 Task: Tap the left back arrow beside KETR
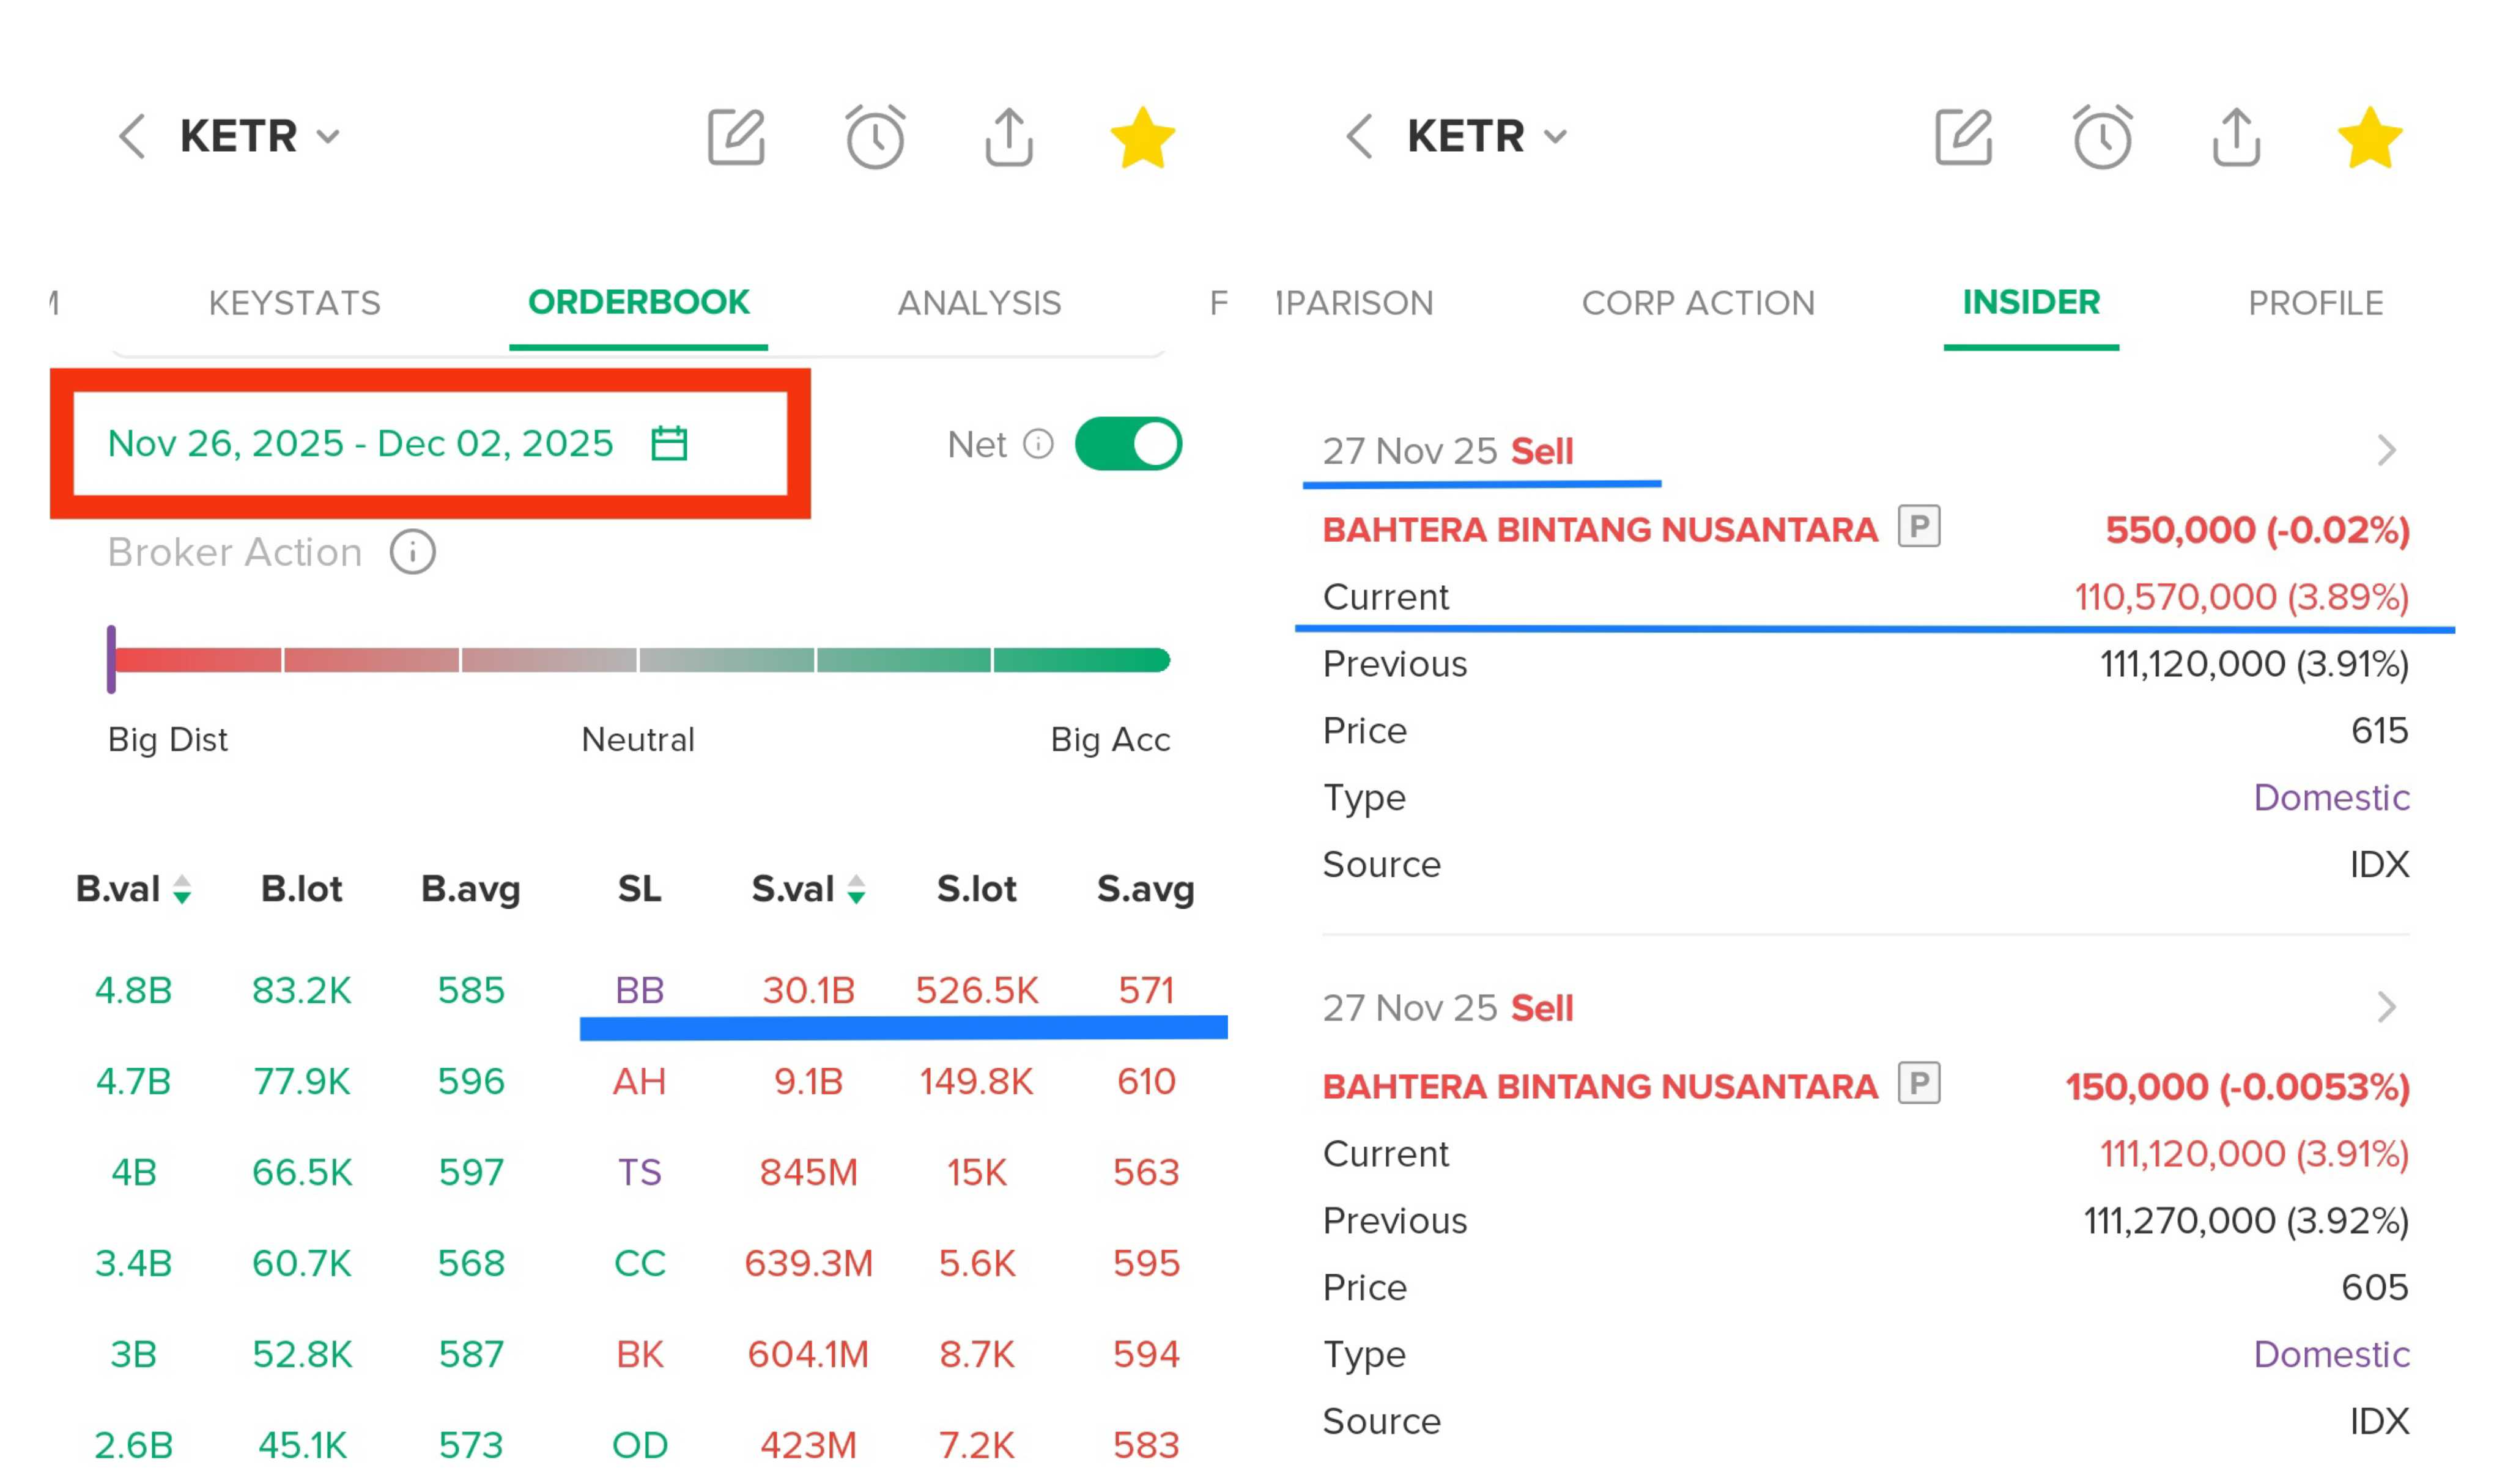(x=132, y=136)
